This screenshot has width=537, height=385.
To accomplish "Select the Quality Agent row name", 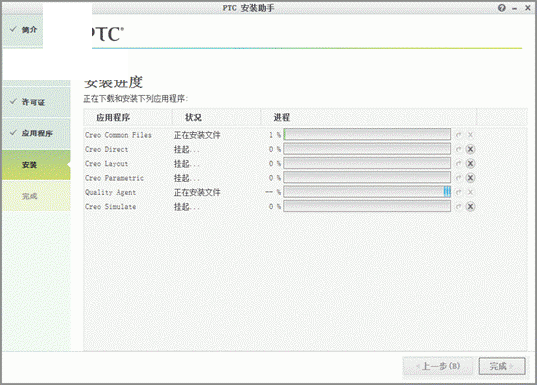I will coord(111,192).
